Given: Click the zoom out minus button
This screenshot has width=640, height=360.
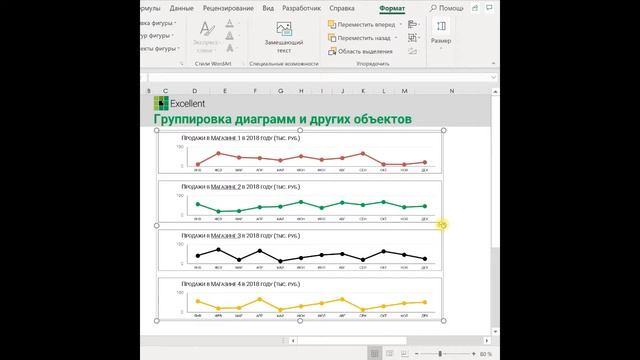Looking at the screenshot, I should [x=416, y=354].
